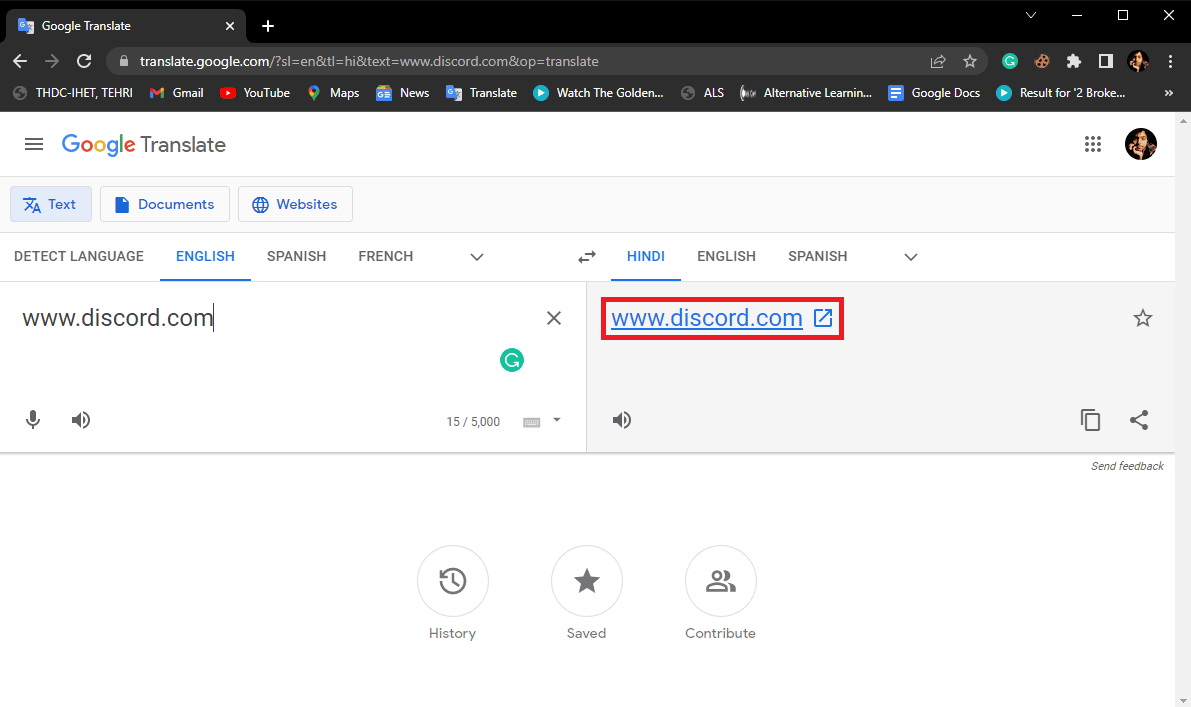Open the Chrome three-dot menu
1191x707 pixels.
pos(1170,62)
